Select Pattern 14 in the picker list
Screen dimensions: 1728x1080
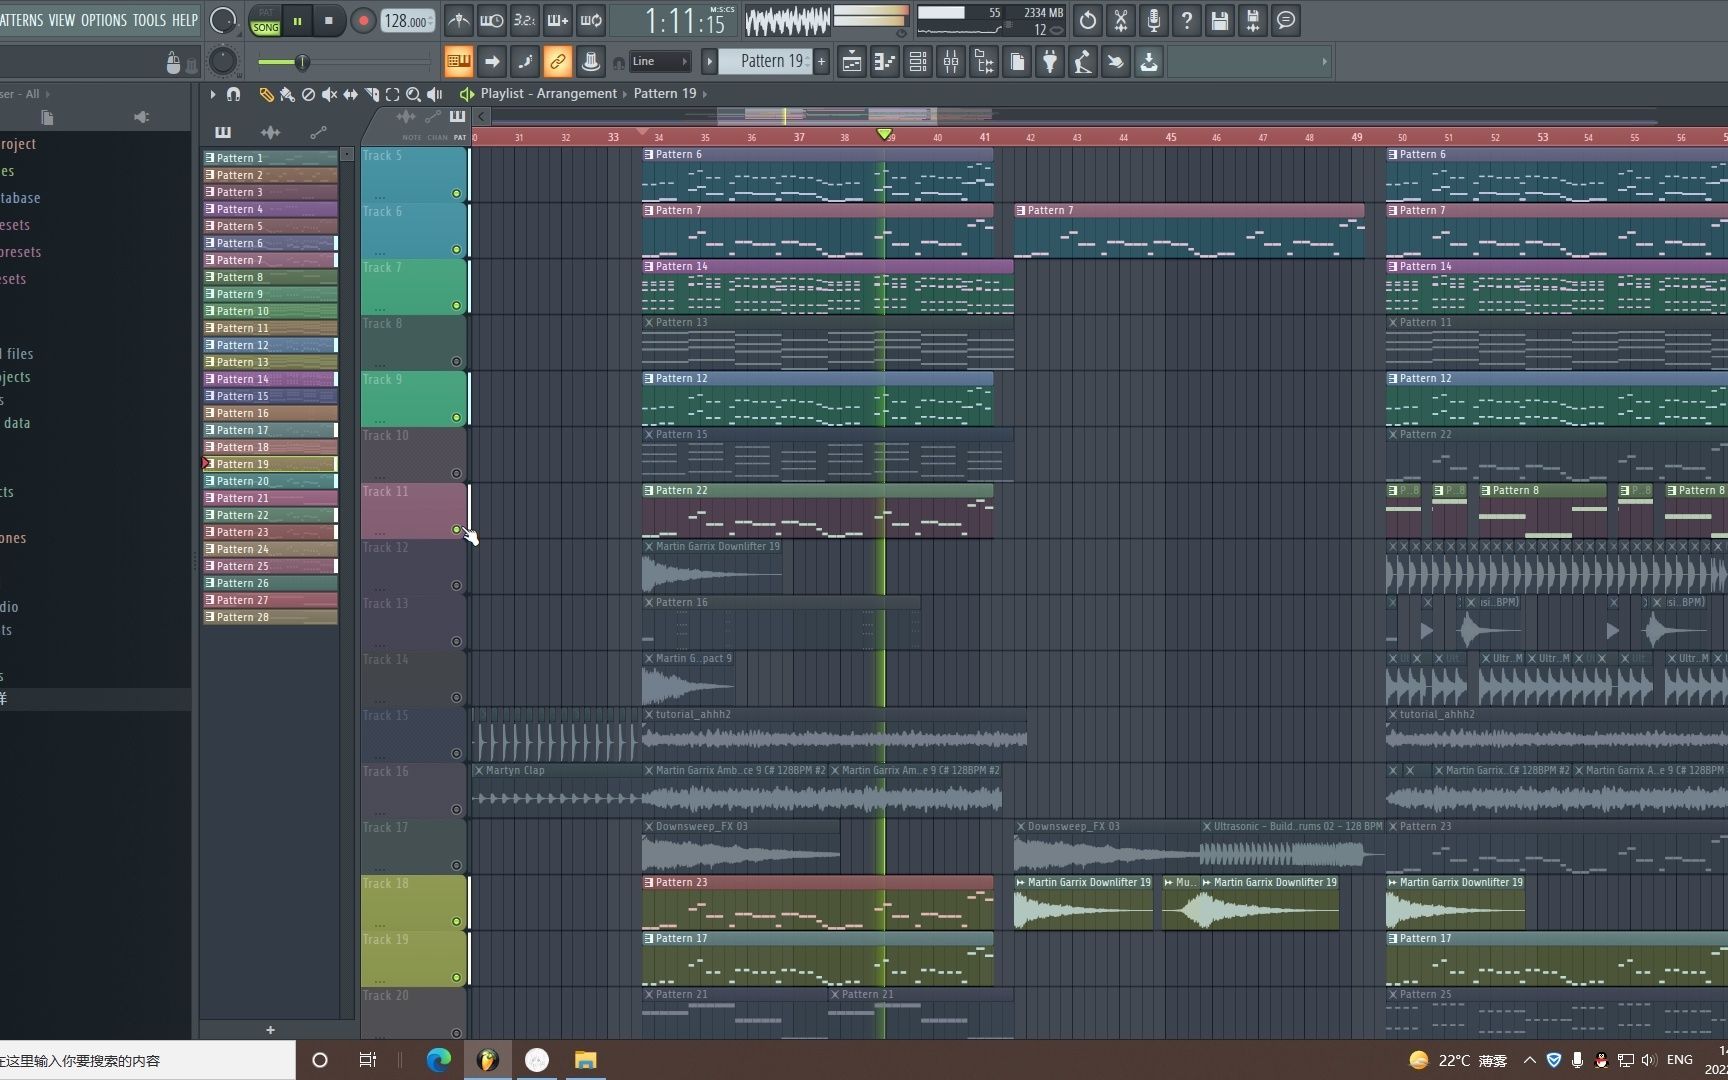(x=271, y=379)
